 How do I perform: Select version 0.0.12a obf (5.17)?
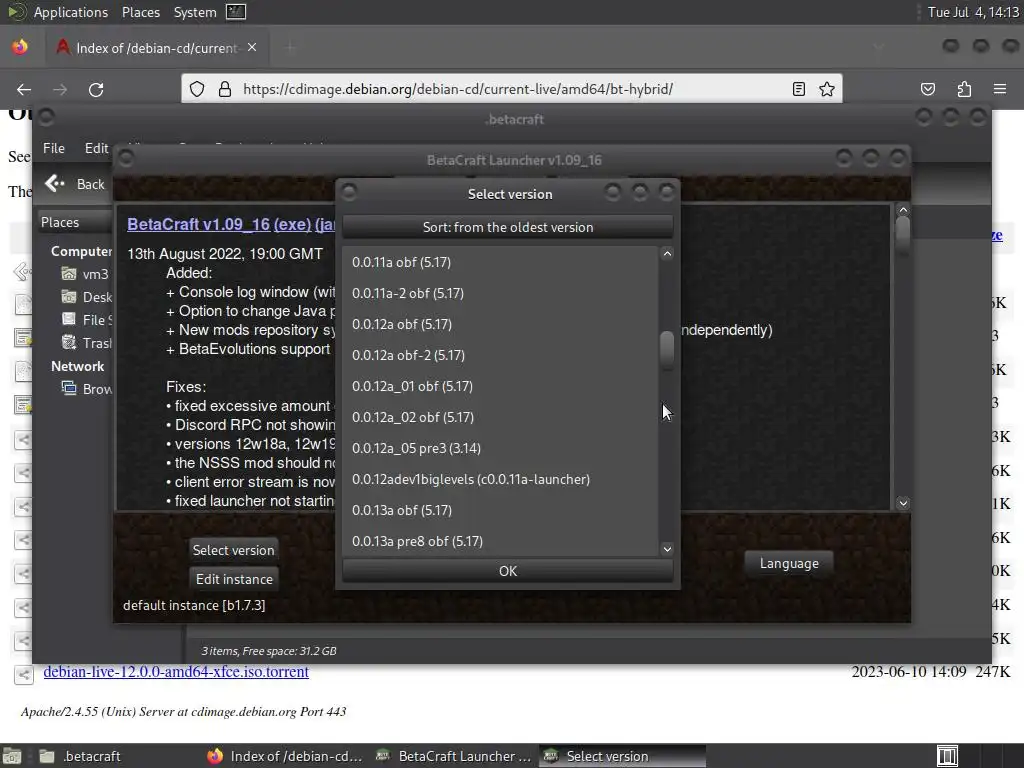coord(500,324)
